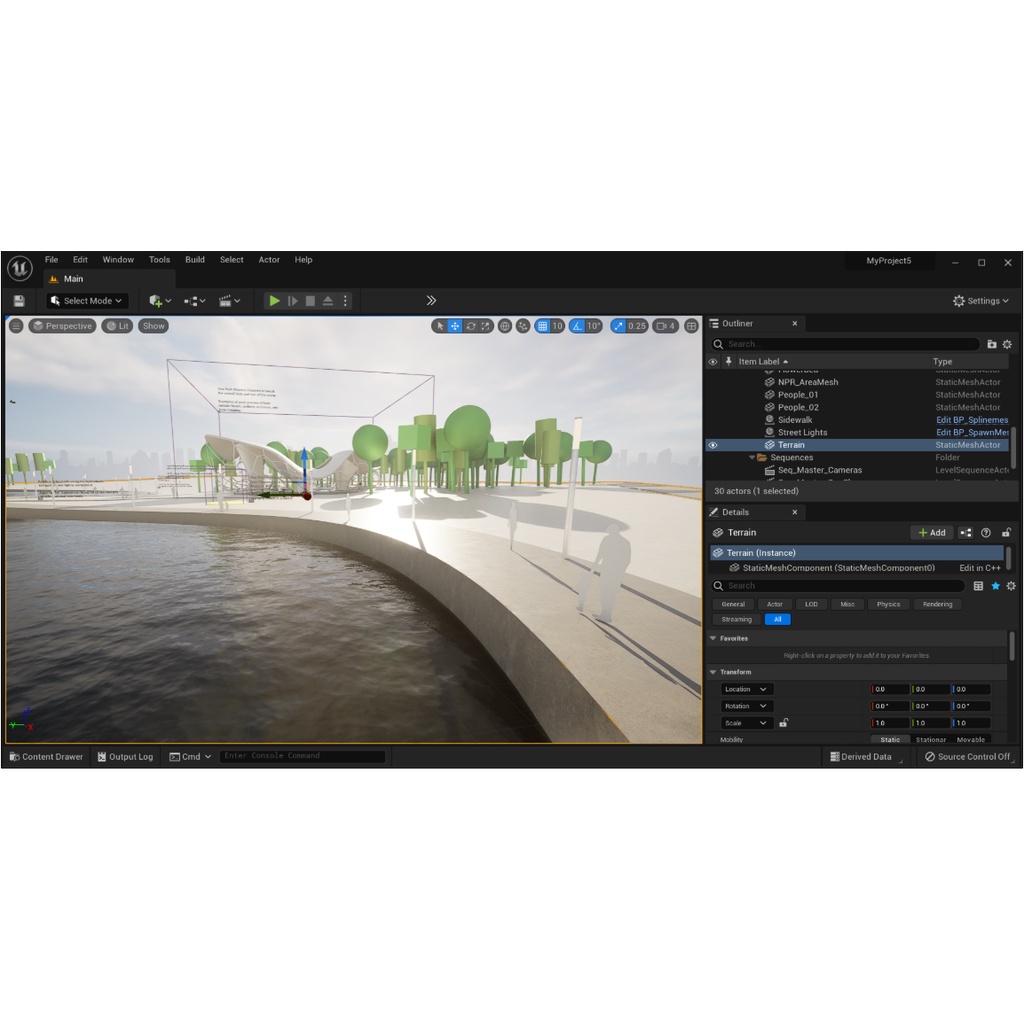
Task: Hide the Terrain actor with eye icon
Action: [x=713, y=445]
